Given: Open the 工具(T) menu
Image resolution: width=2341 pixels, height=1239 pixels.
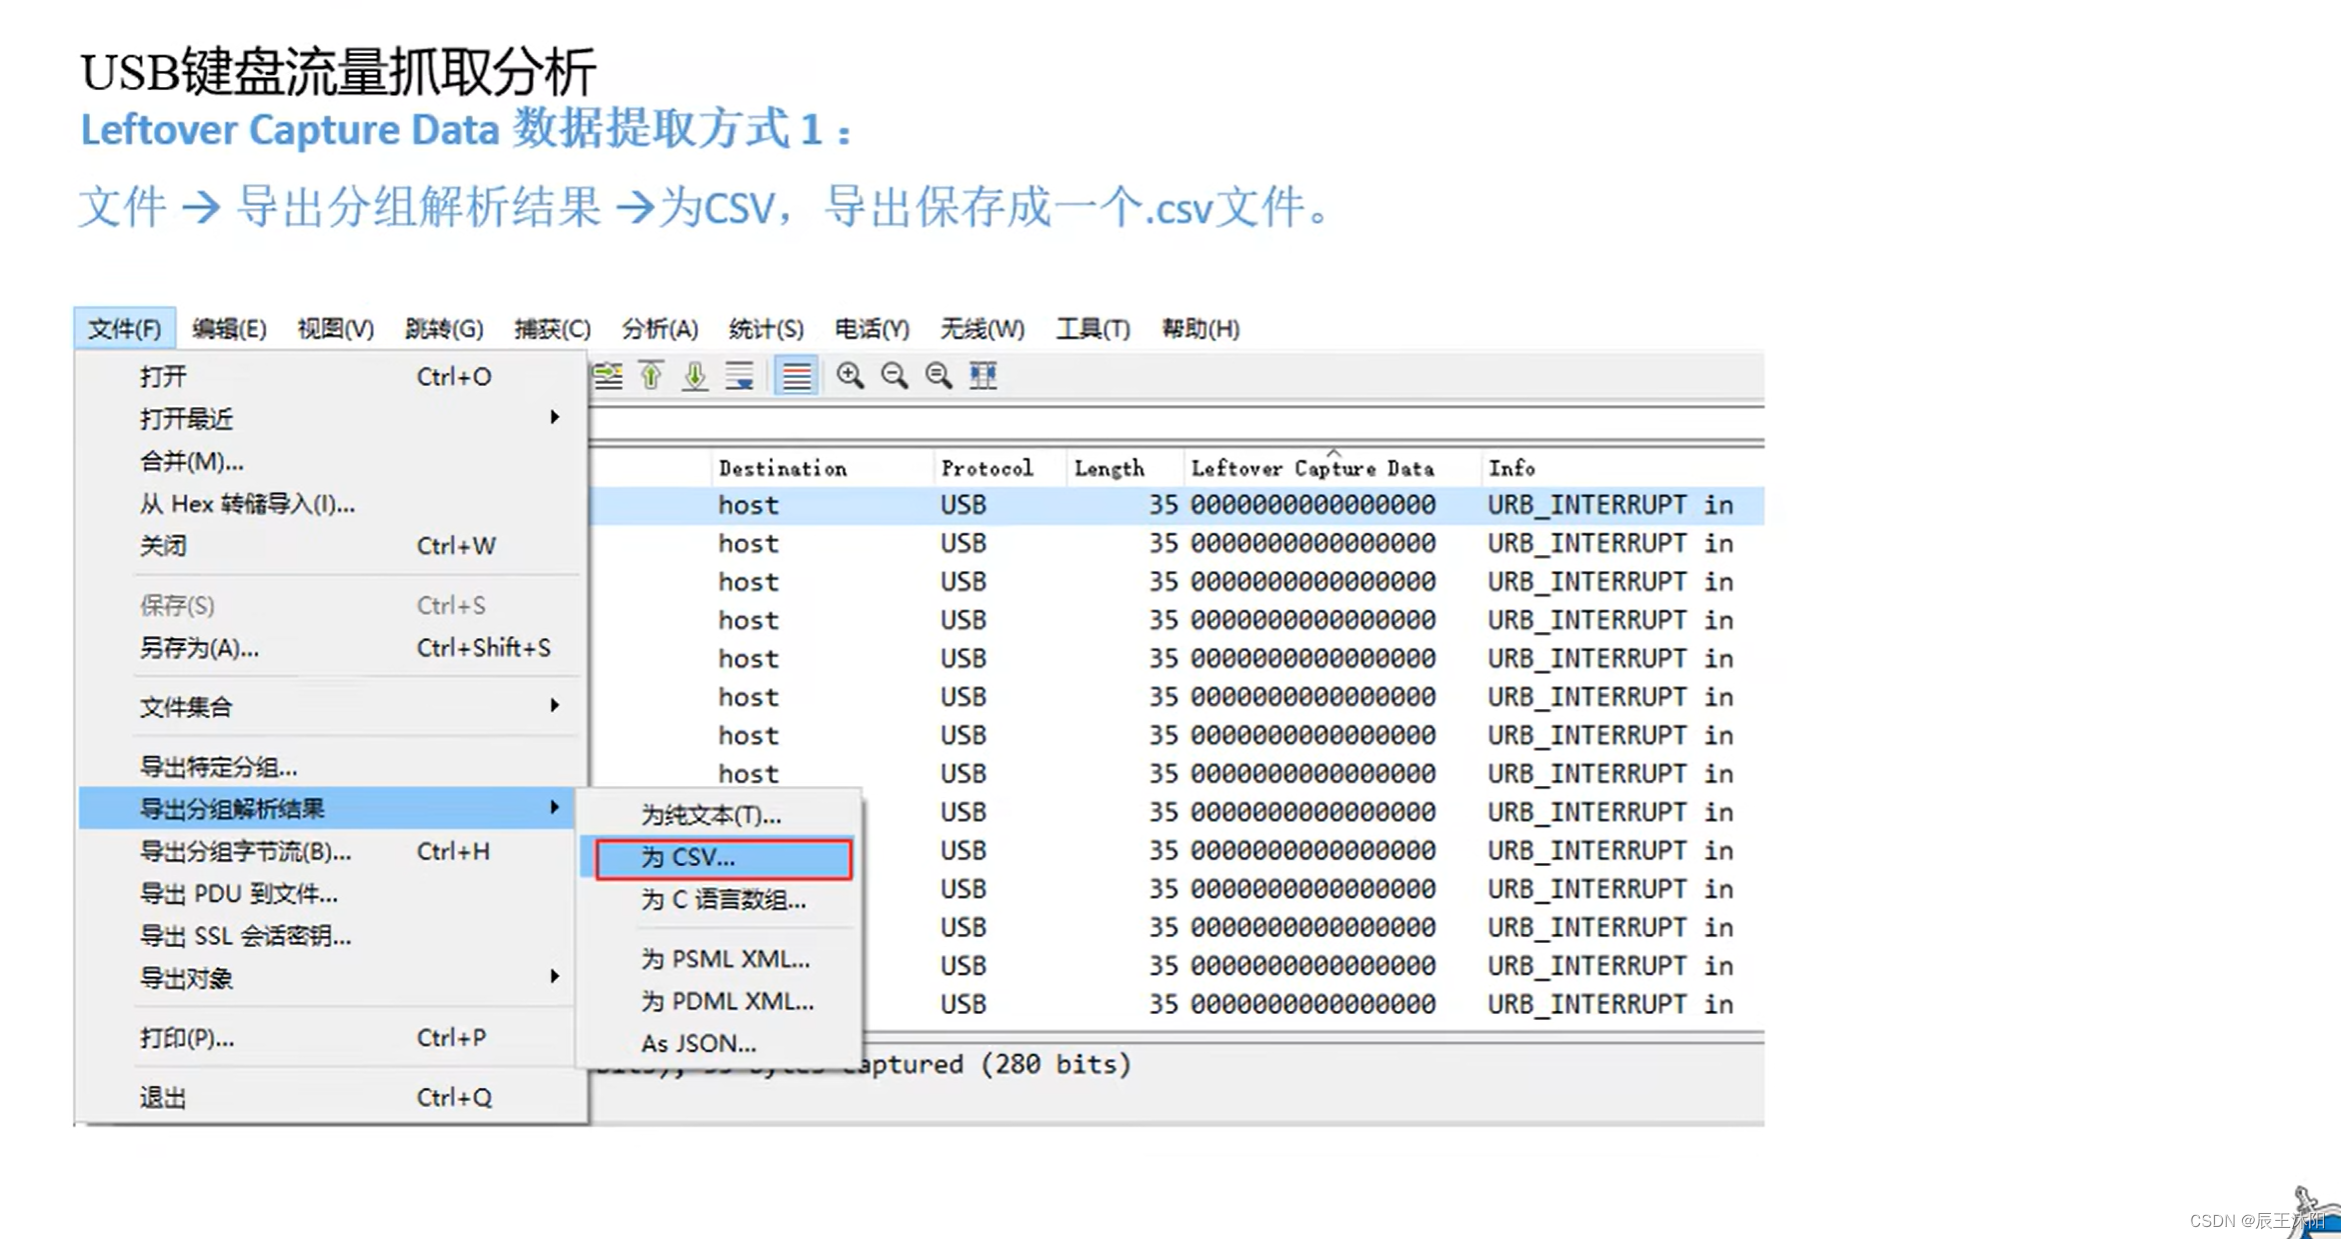Looking at the screenshot, I should (x=1093, y=328).
